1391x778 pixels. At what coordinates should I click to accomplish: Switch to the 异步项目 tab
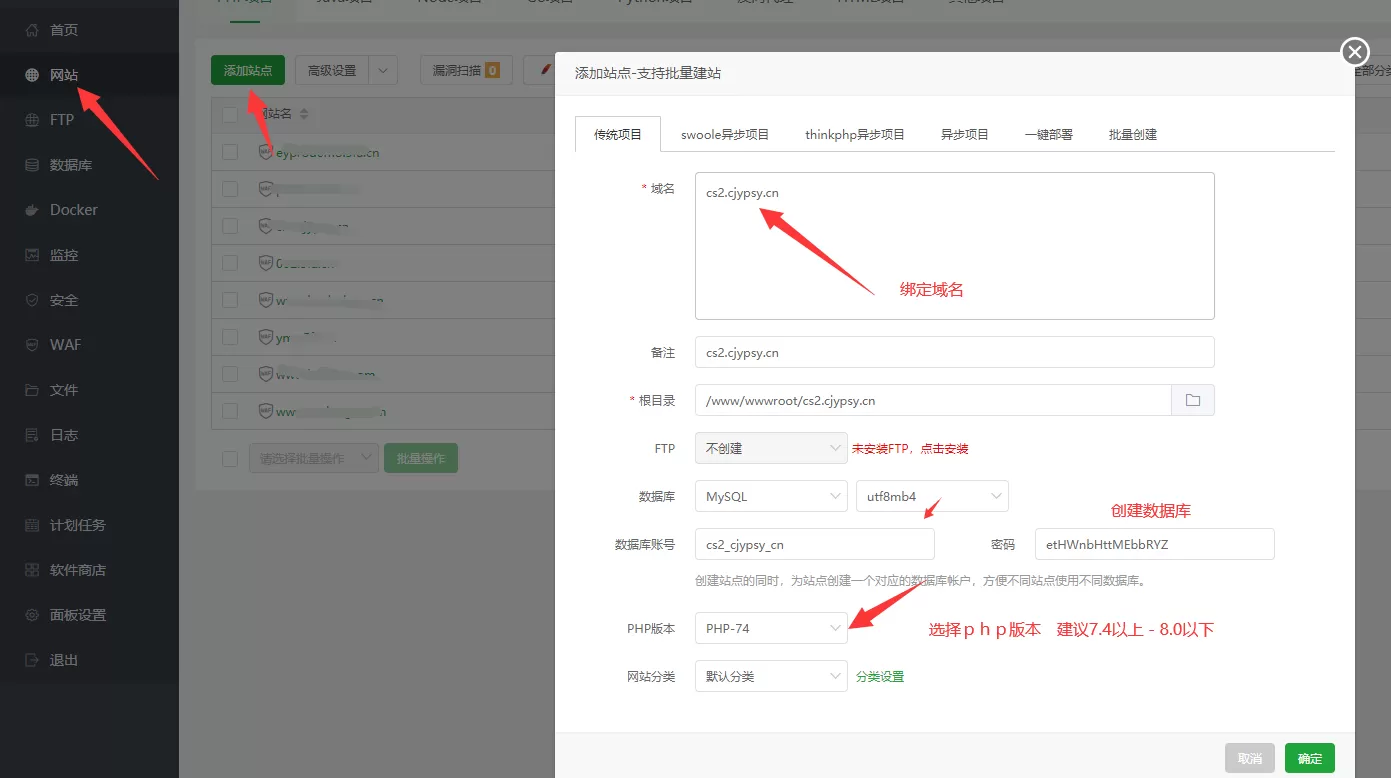tap(965, 134)
